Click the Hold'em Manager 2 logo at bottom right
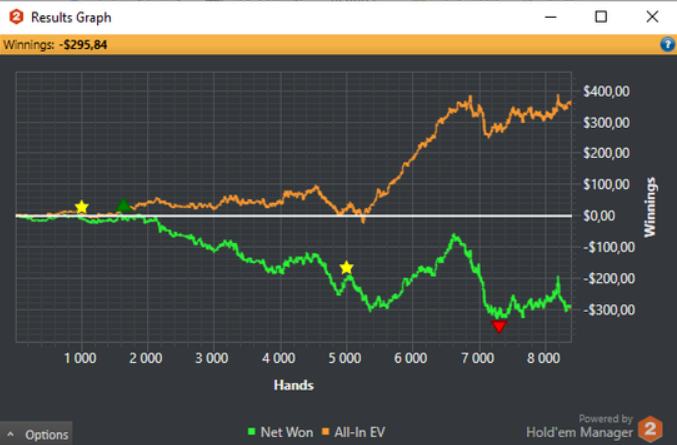Image resolution: width=677 pixels, height=445 pixels. [650, 429]
